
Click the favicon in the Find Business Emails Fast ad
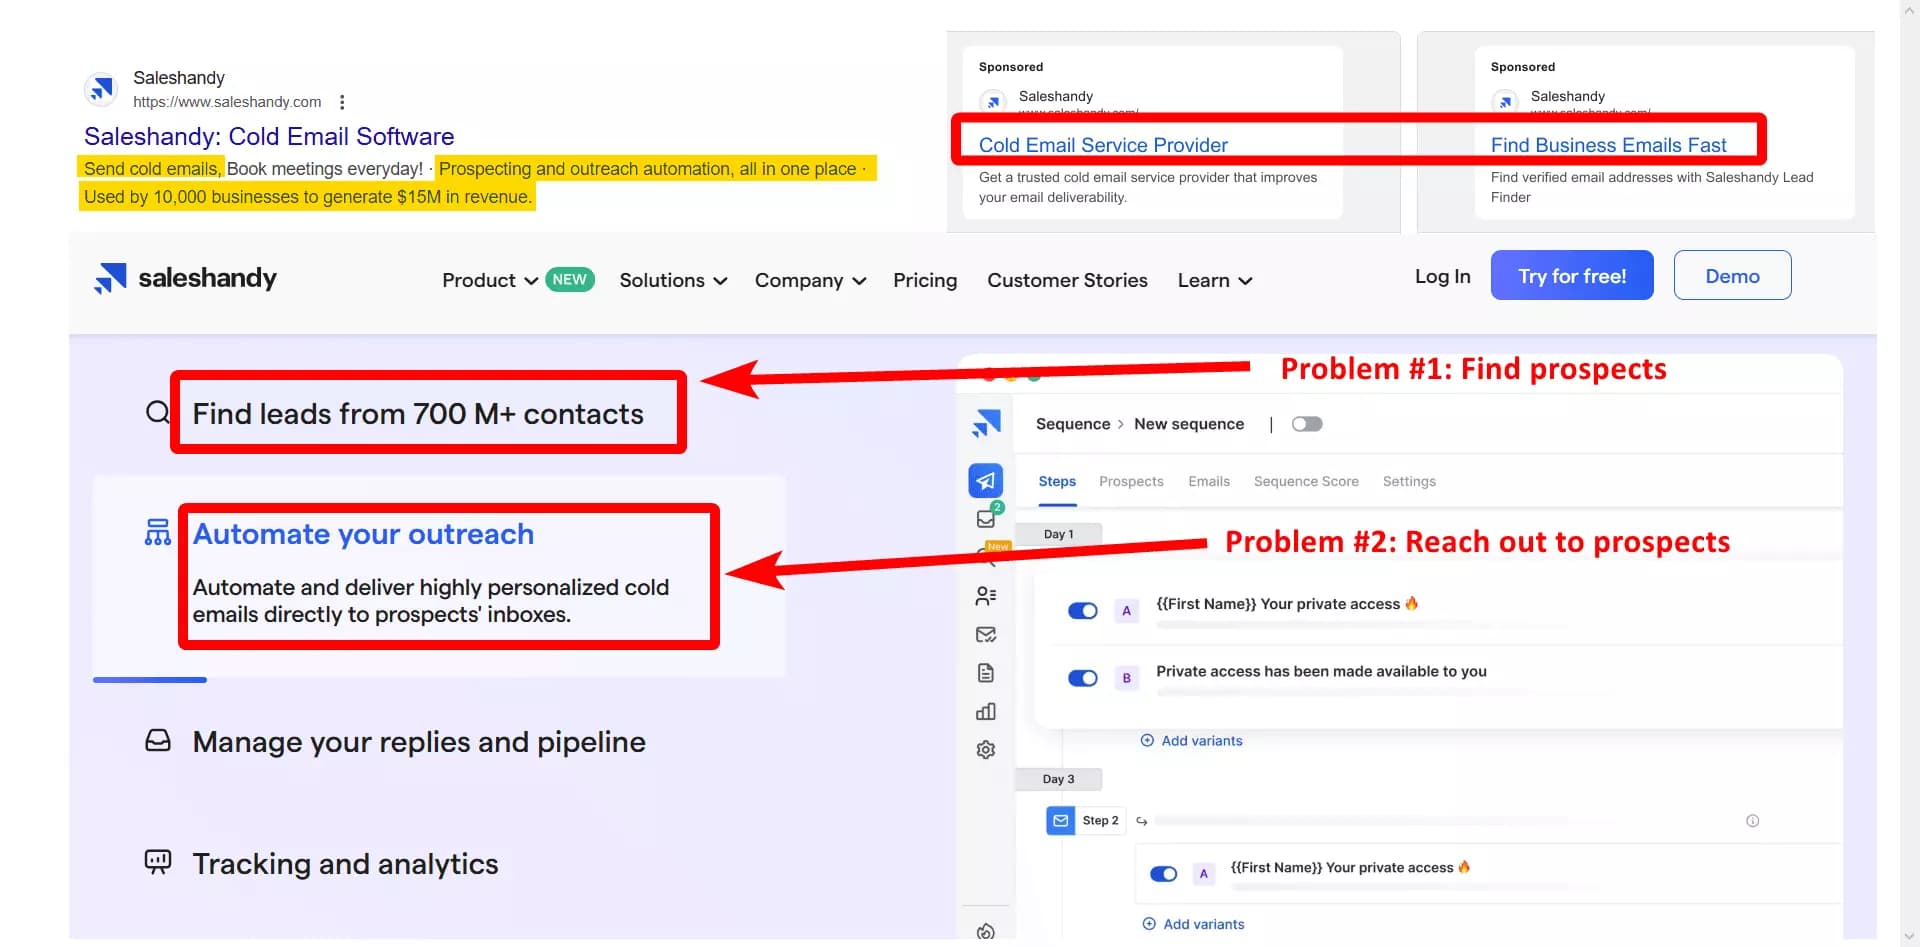1505,101
